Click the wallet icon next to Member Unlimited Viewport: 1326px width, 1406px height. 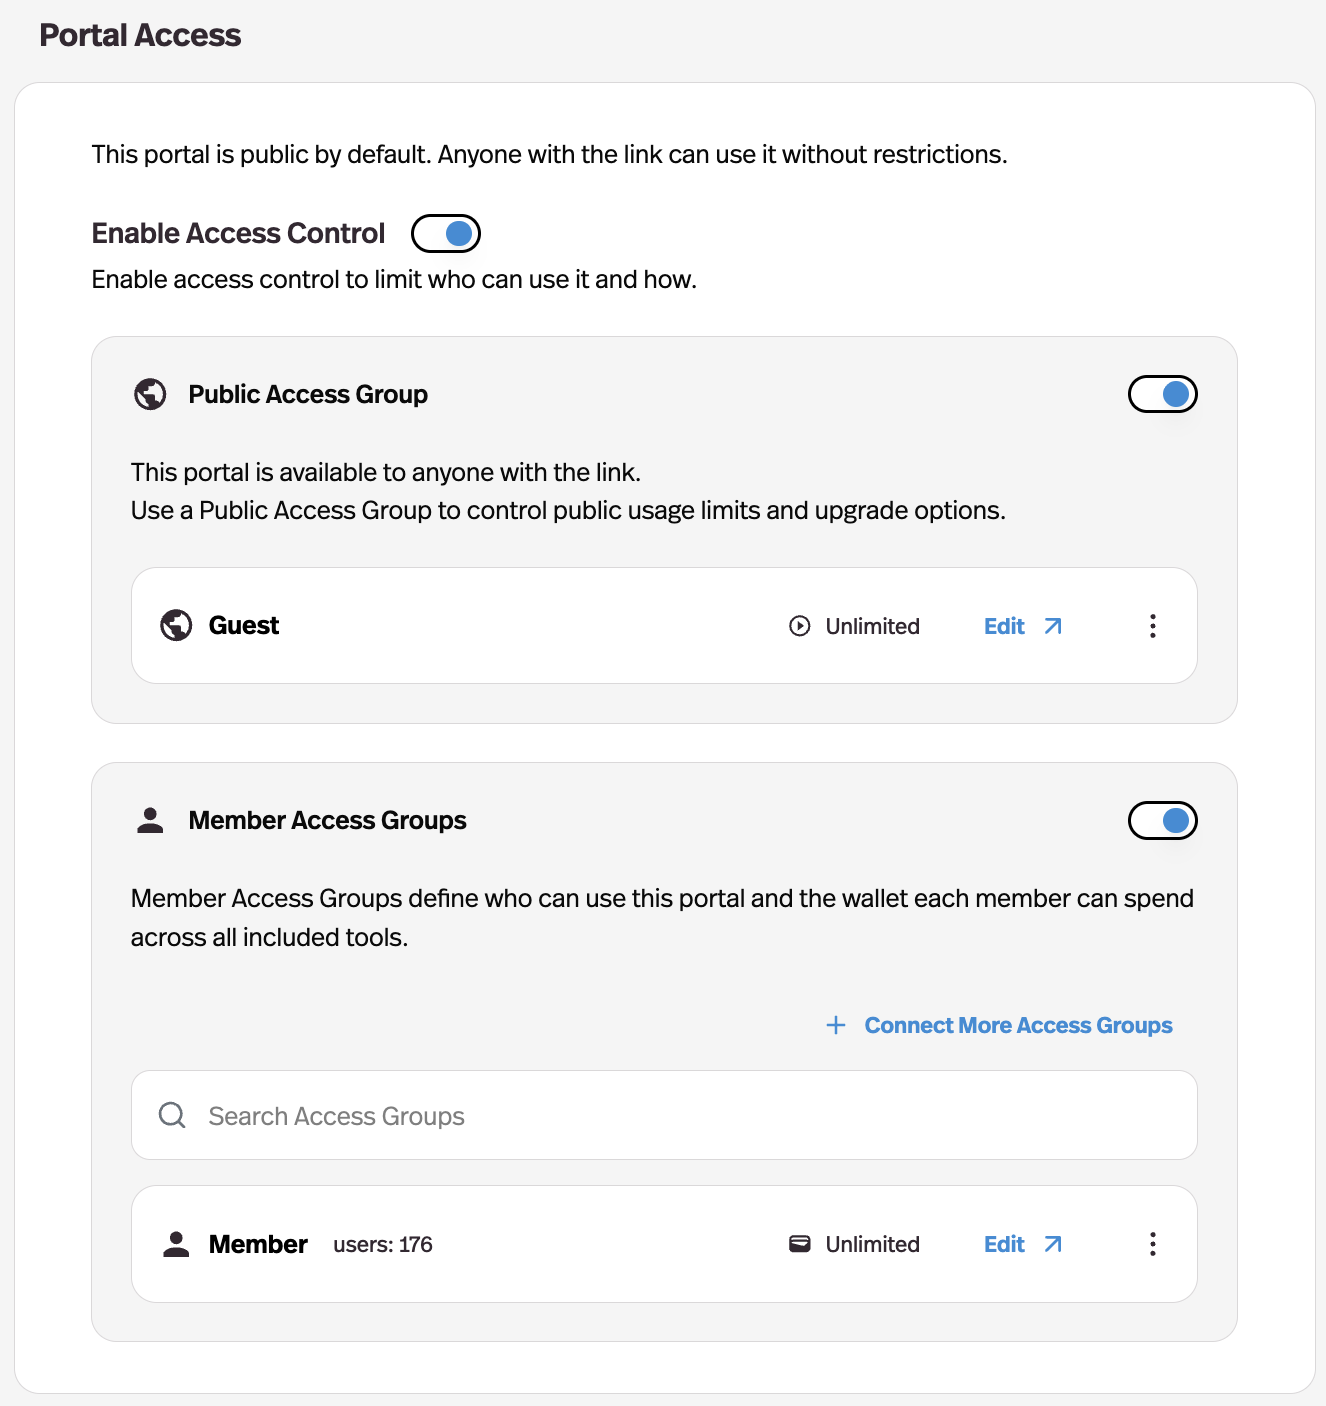800,1244
